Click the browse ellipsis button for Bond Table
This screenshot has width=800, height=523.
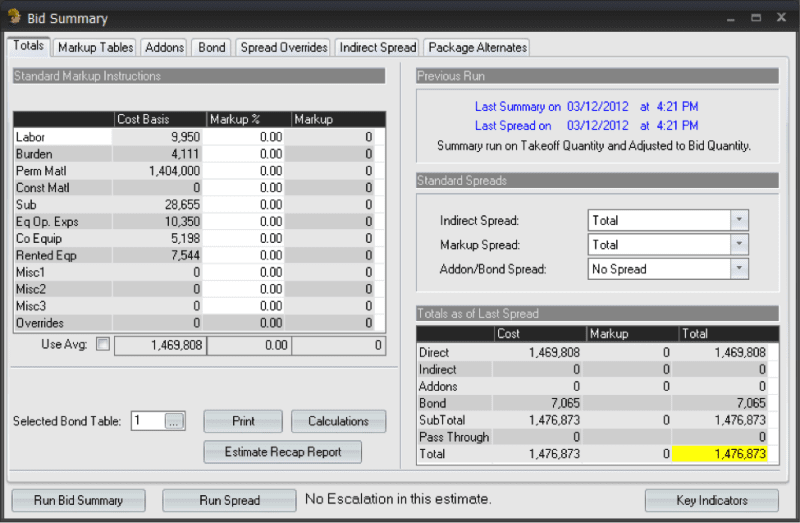[x=174, y=422]
